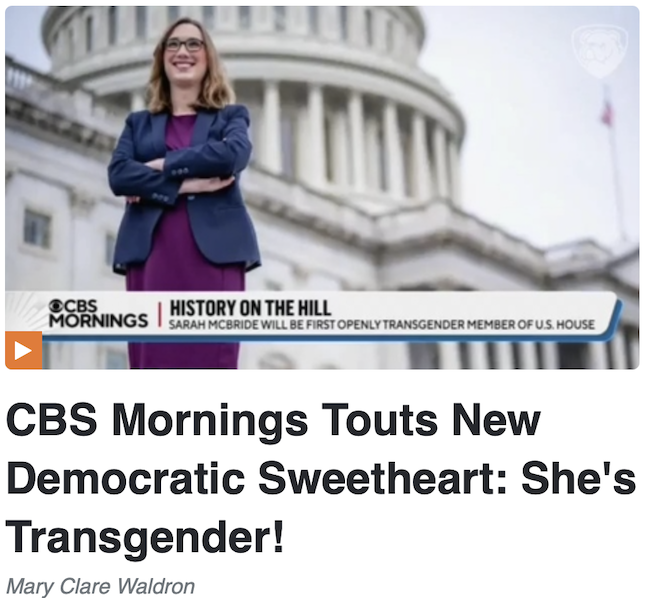This screenshot has width=646, height=598.
Task: Click 'Democratic Sweetheart: She's' headline line
Action: pos(321,478)
